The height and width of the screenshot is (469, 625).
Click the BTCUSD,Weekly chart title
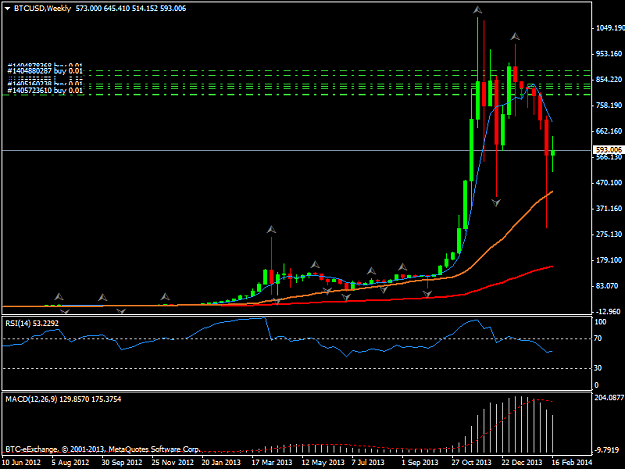[42, 8]
